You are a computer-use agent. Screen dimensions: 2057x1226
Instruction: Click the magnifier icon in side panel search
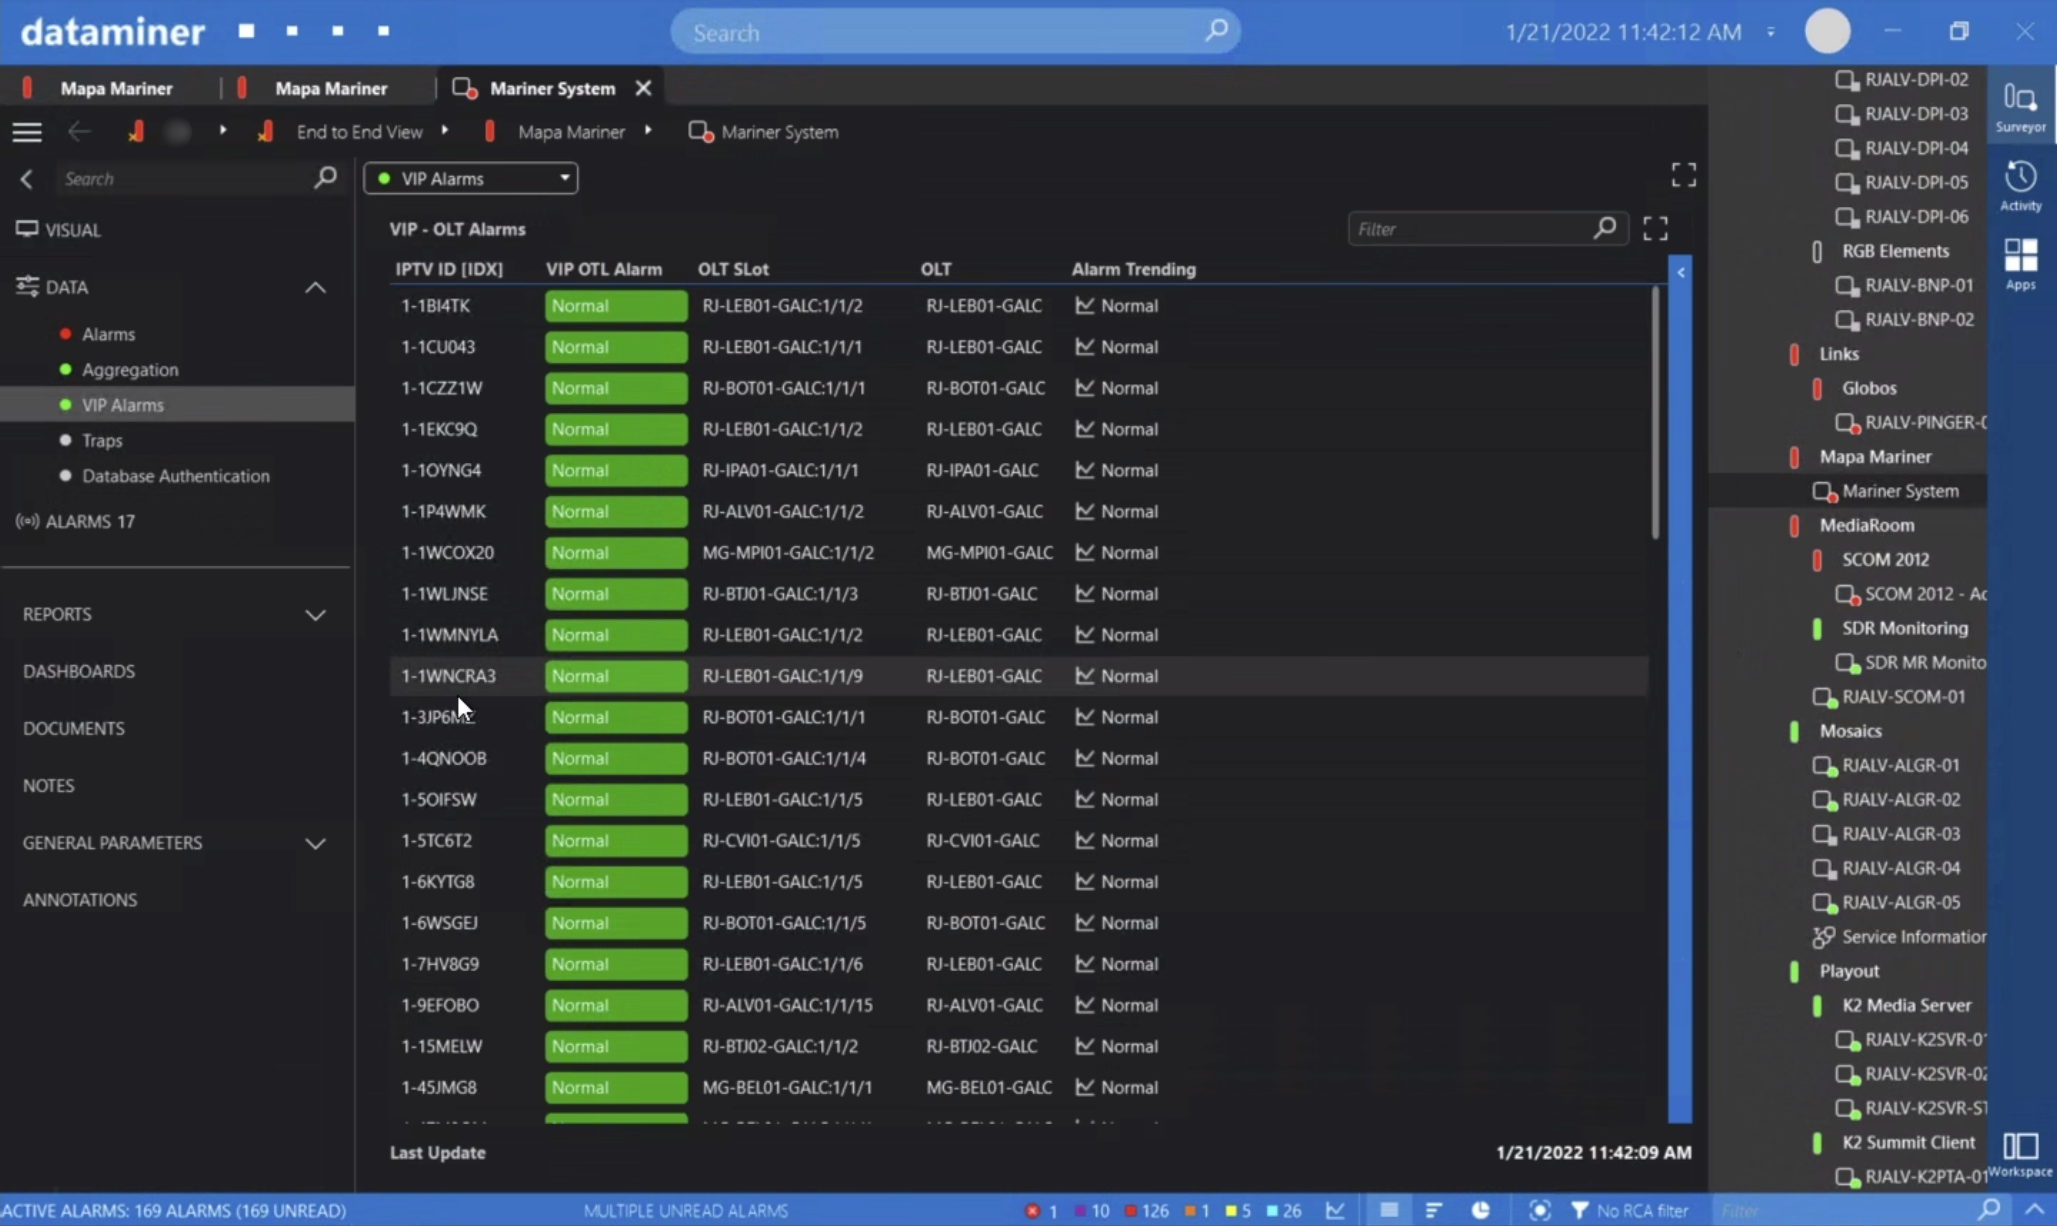pos(325,178)
